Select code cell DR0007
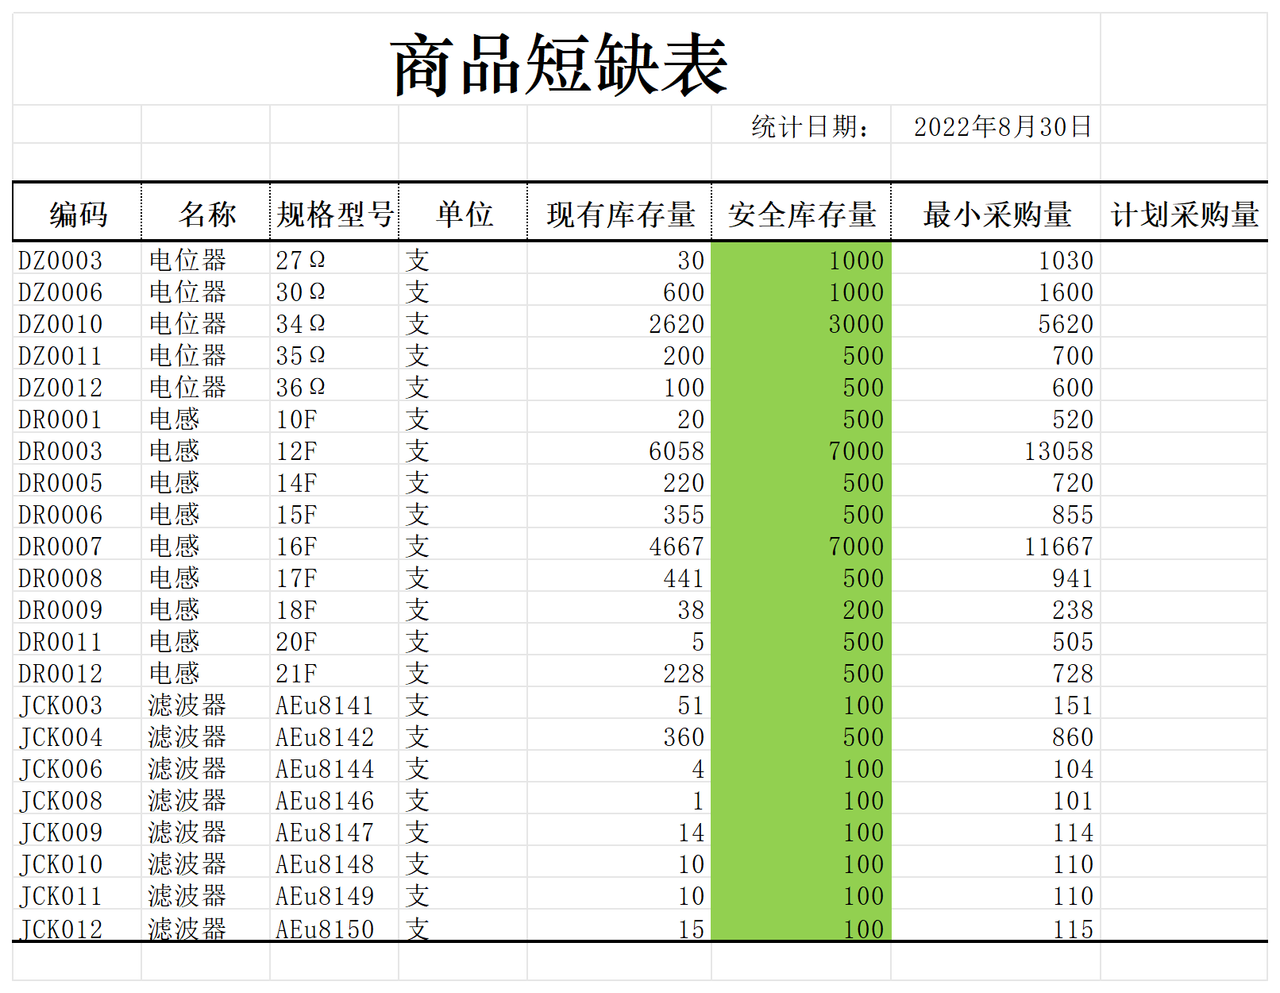1280x993 pixels. (77, 546)
